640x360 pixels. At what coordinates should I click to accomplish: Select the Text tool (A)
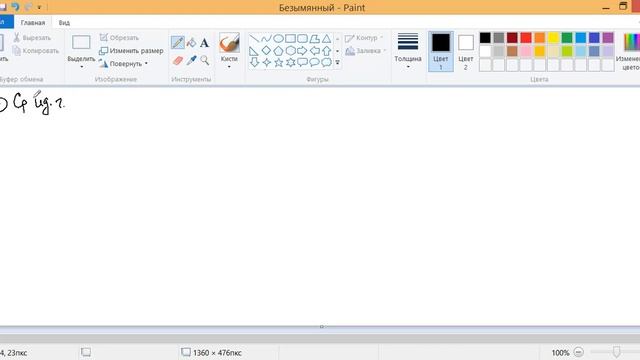[x=204, y=42]
